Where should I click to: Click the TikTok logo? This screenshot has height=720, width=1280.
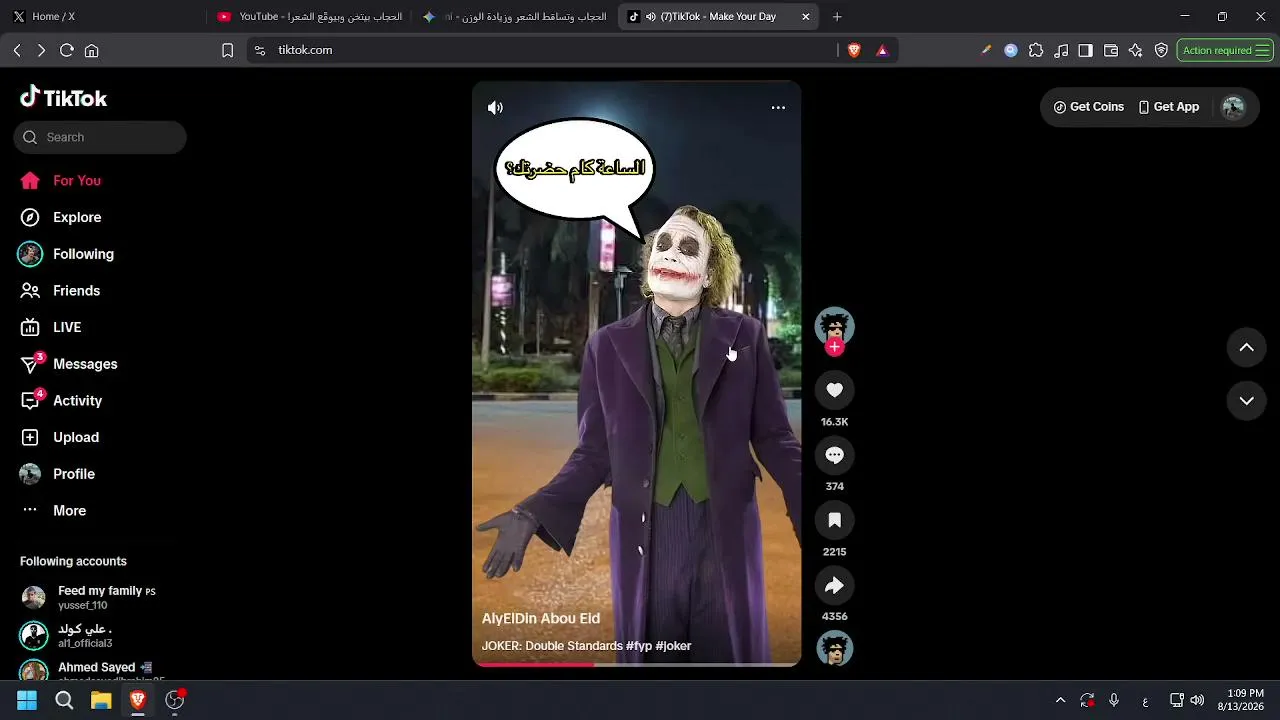pos(64,97)
